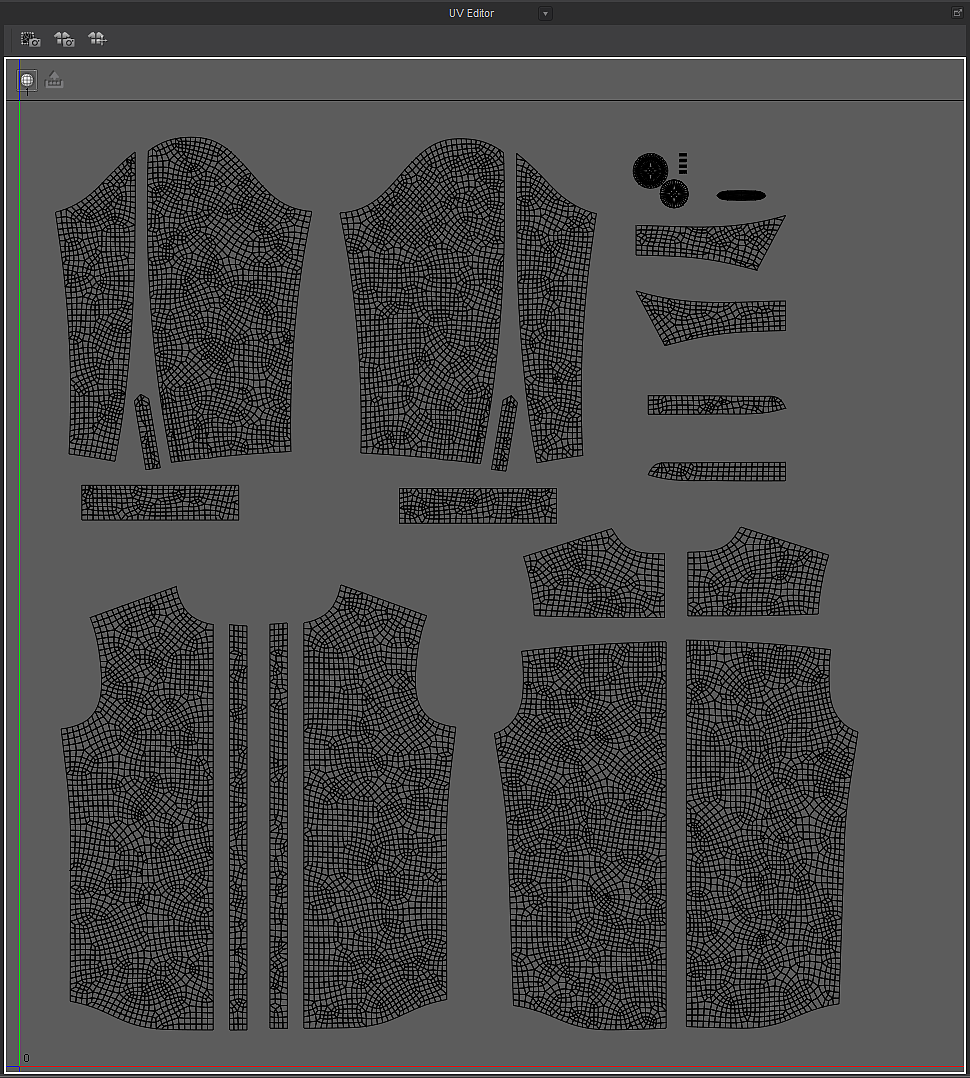The width and height of the screenshot is (970, 1078).
Task: Open the UV Editor panel dropdown arrow
Action: [545, 14]
